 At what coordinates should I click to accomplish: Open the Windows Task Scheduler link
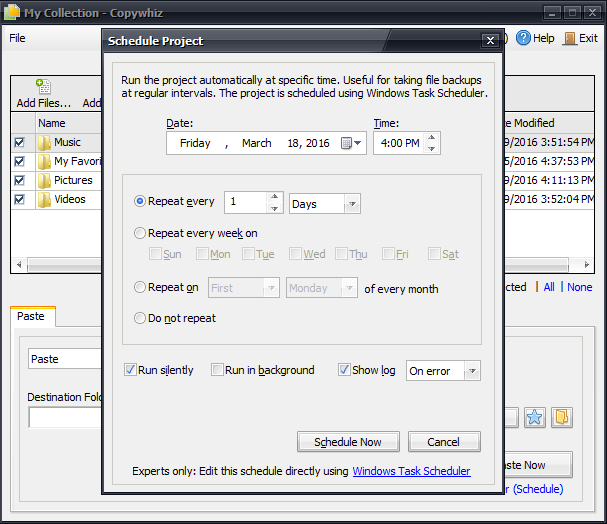click(411, 471)
